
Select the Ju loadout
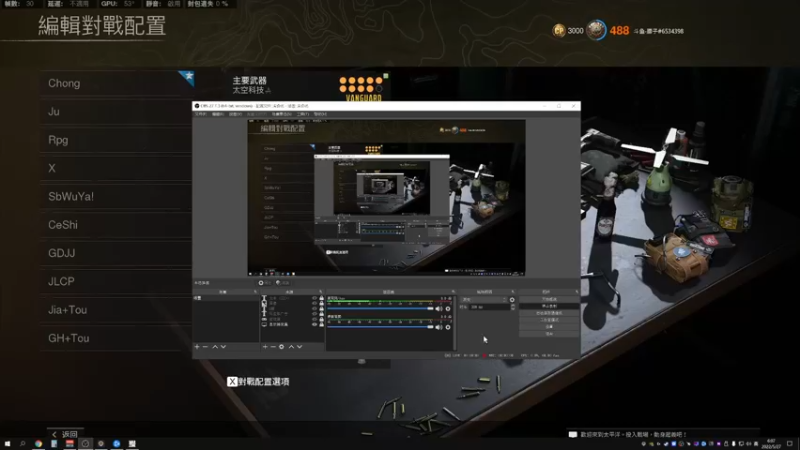coord(116,112)
